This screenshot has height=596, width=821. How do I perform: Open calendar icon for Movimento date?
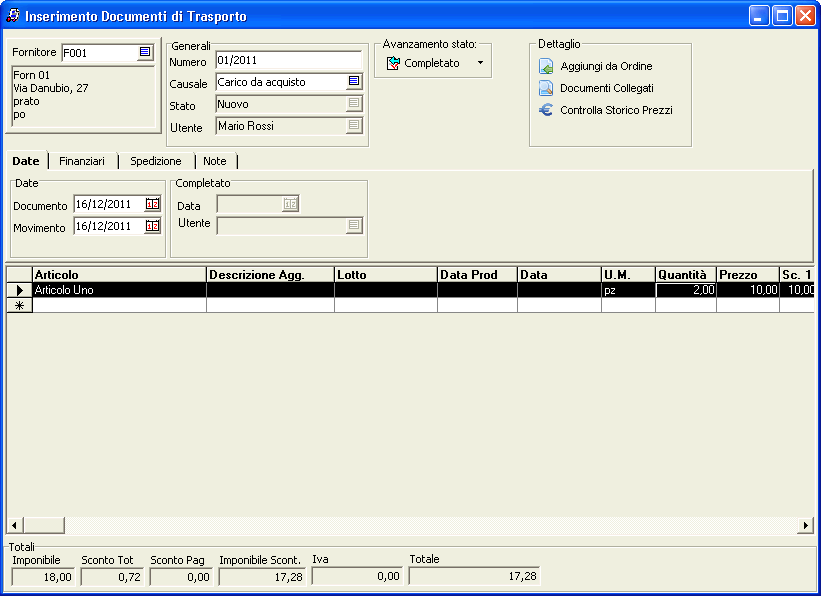tap(152, 226)
